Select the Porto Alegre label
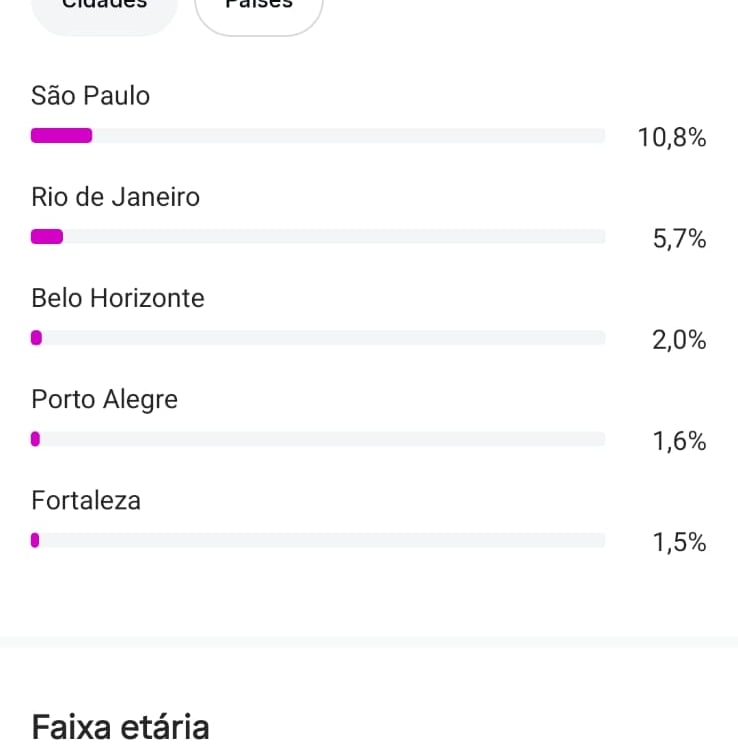This screenshot has width=738, height=749. point(104,399)
